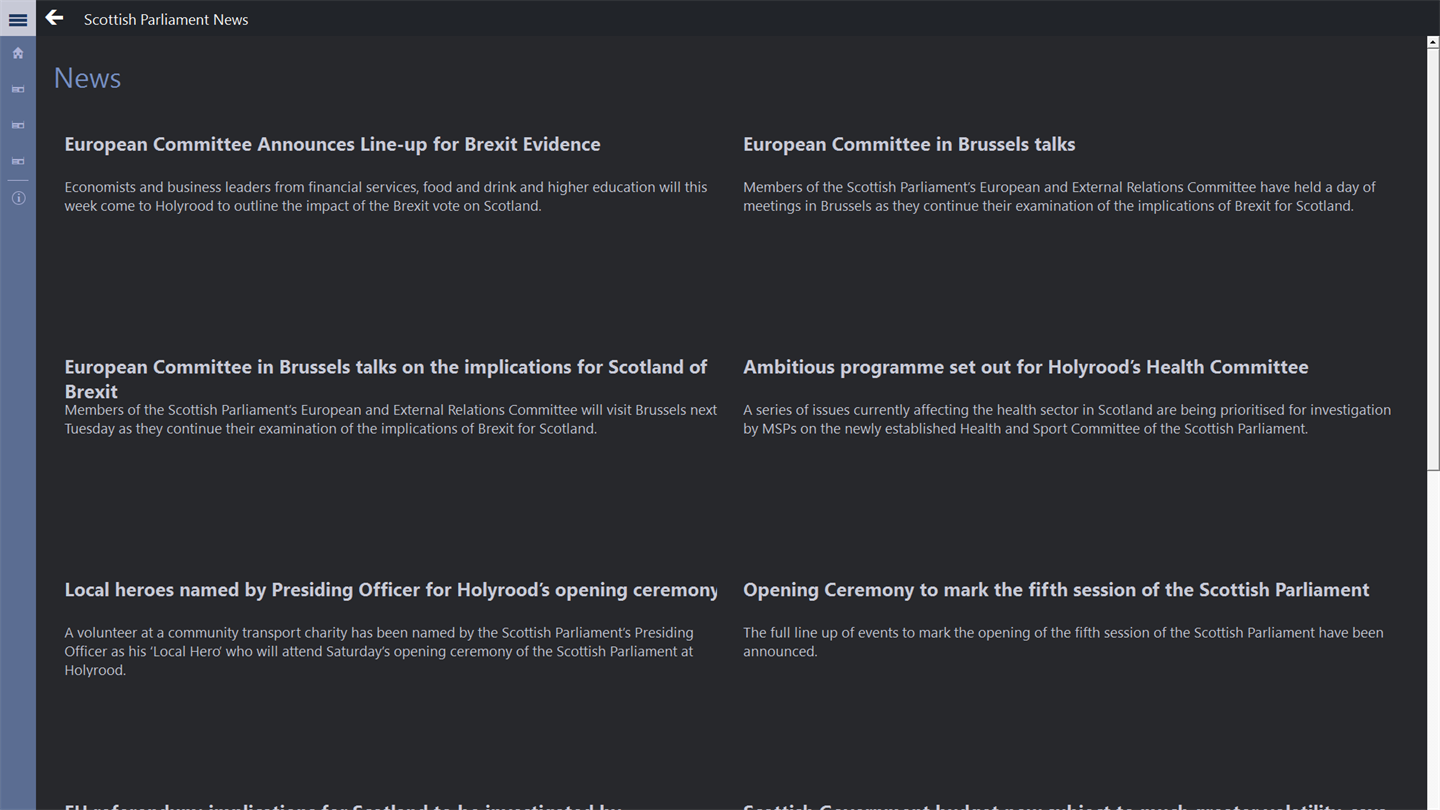Image resolution: width=1440 pixels, height=810 pixels.
Task: Click the scrollbar up arrow
Action: click(x=1432, y=43)
